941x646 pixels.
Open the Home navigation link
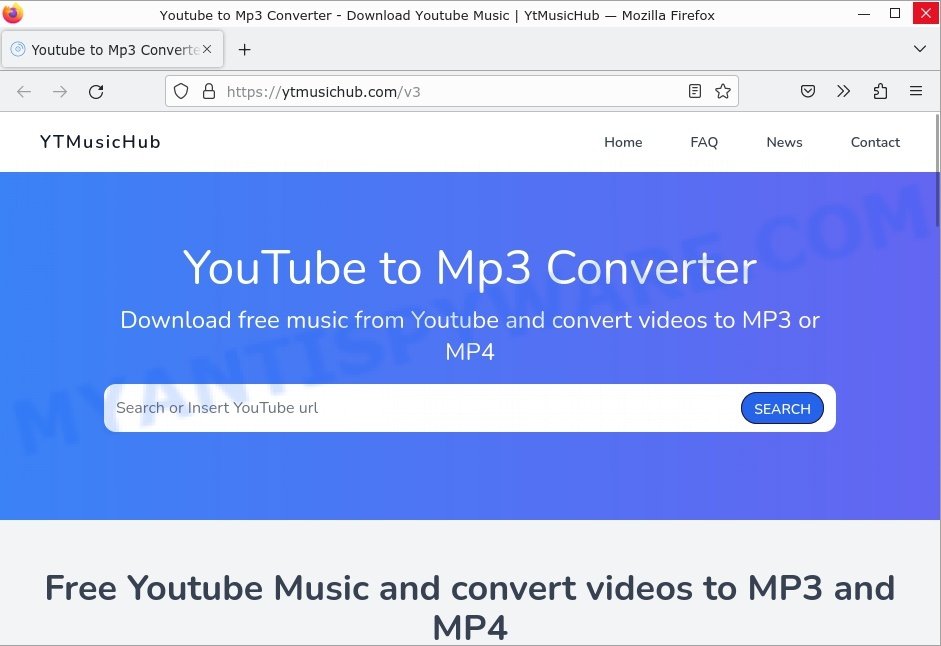(x=623, y=142)
